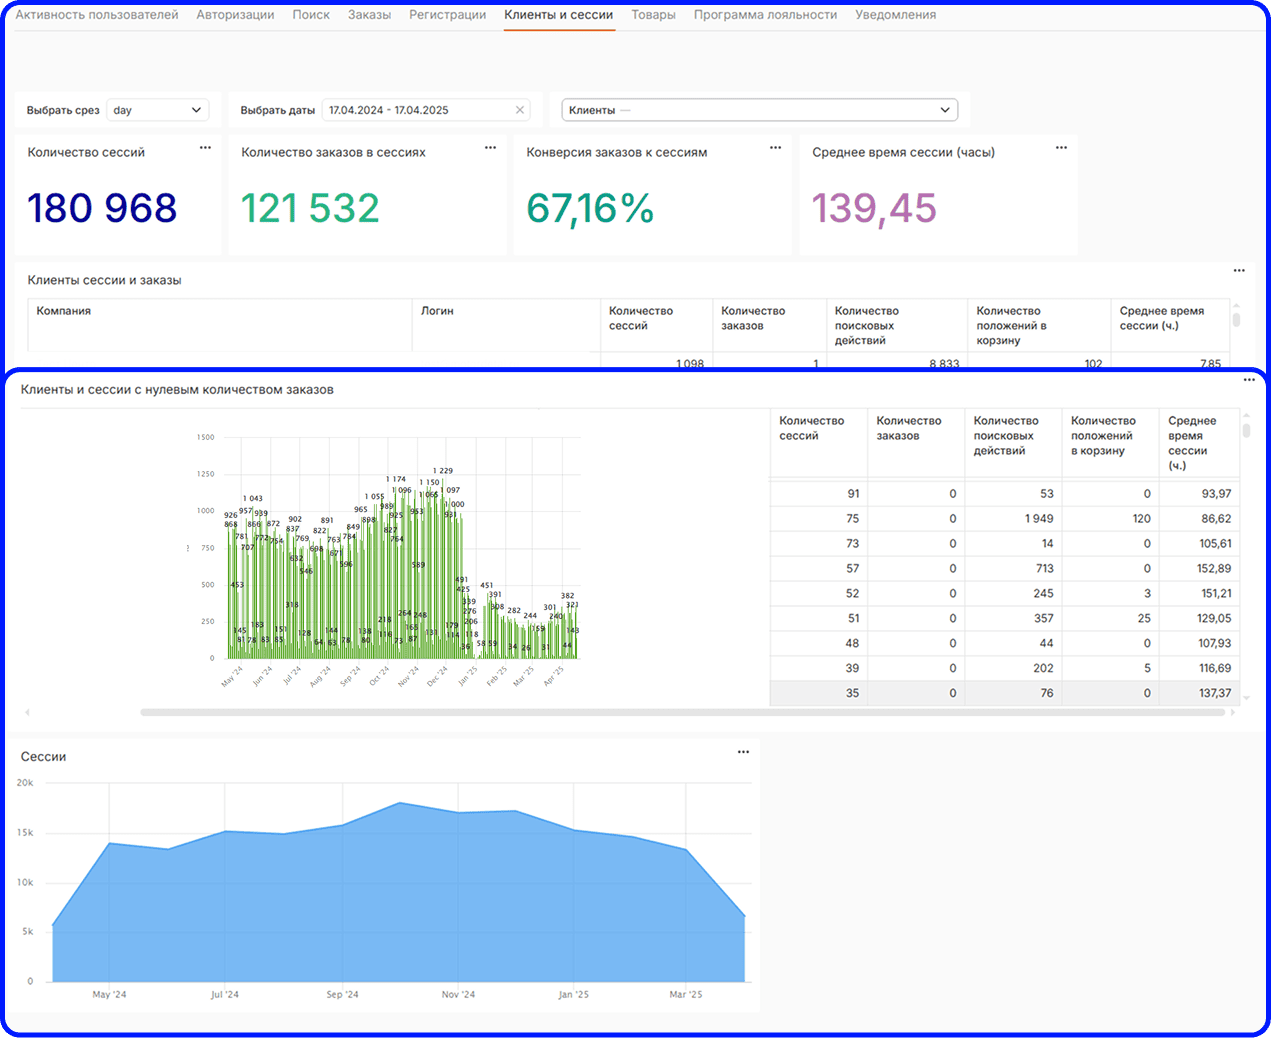Open options menu for Среднее время сессии card
Viewport: 1271px width, 1038px height.
pos(1061,148)
